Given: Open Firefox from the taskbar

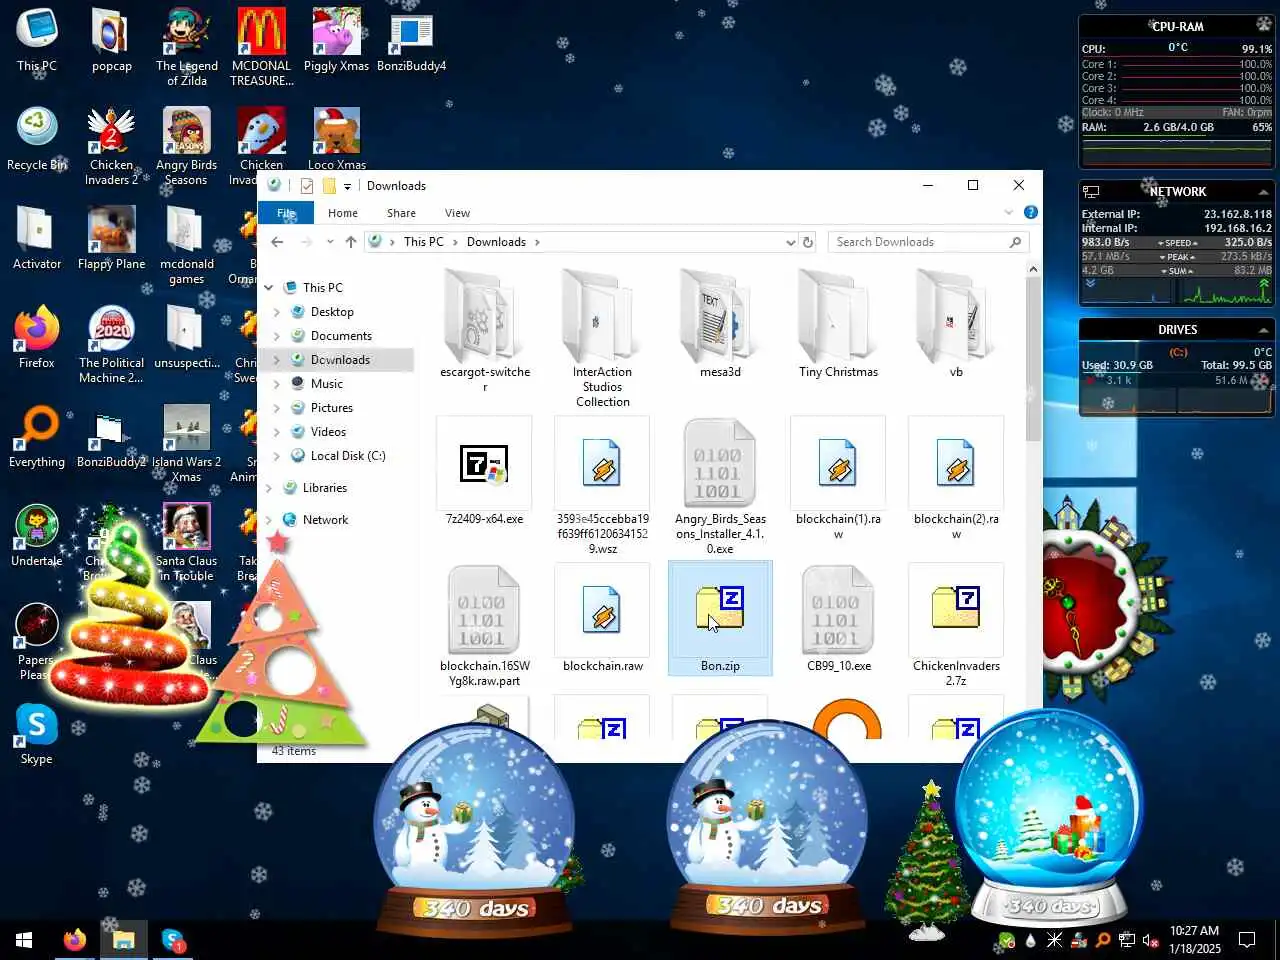Looking at the screenshot, I should (75, 940).
